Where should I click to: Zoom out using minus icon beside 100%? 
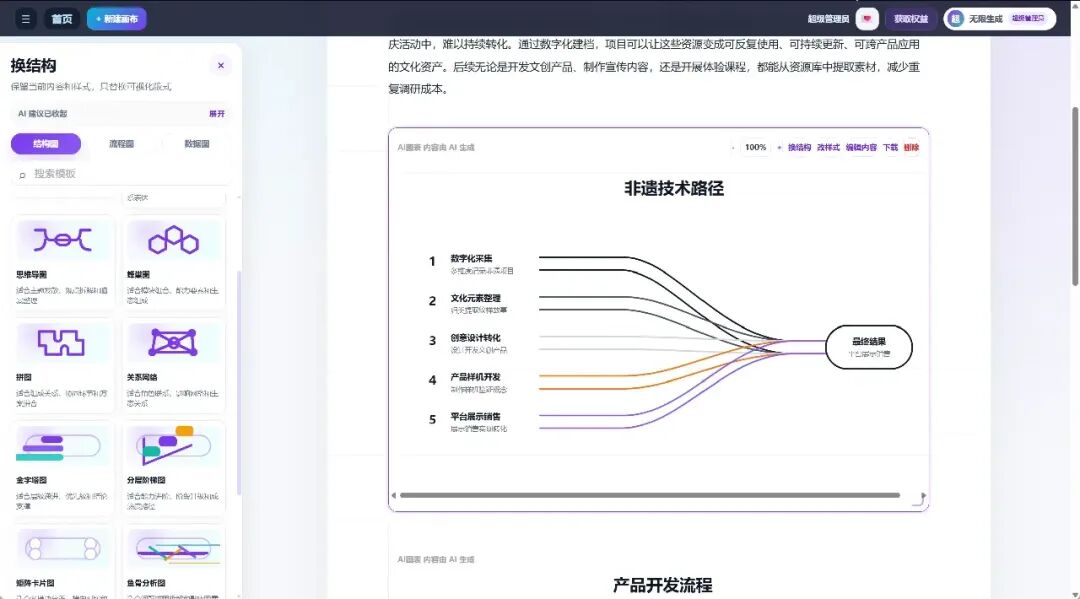[x=733, y=147]
